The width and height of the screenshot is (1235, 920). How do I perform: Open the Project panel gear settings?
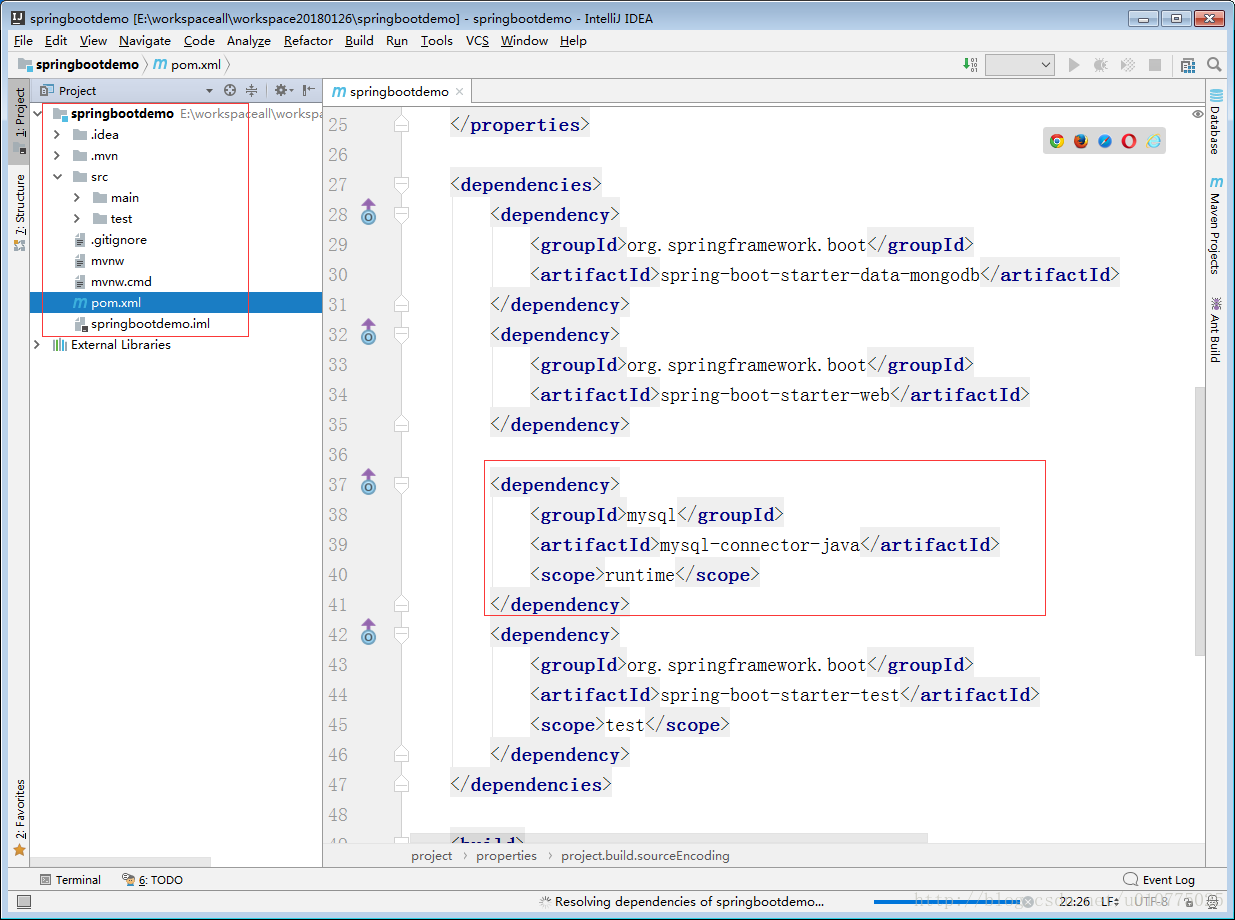(283, 90)
